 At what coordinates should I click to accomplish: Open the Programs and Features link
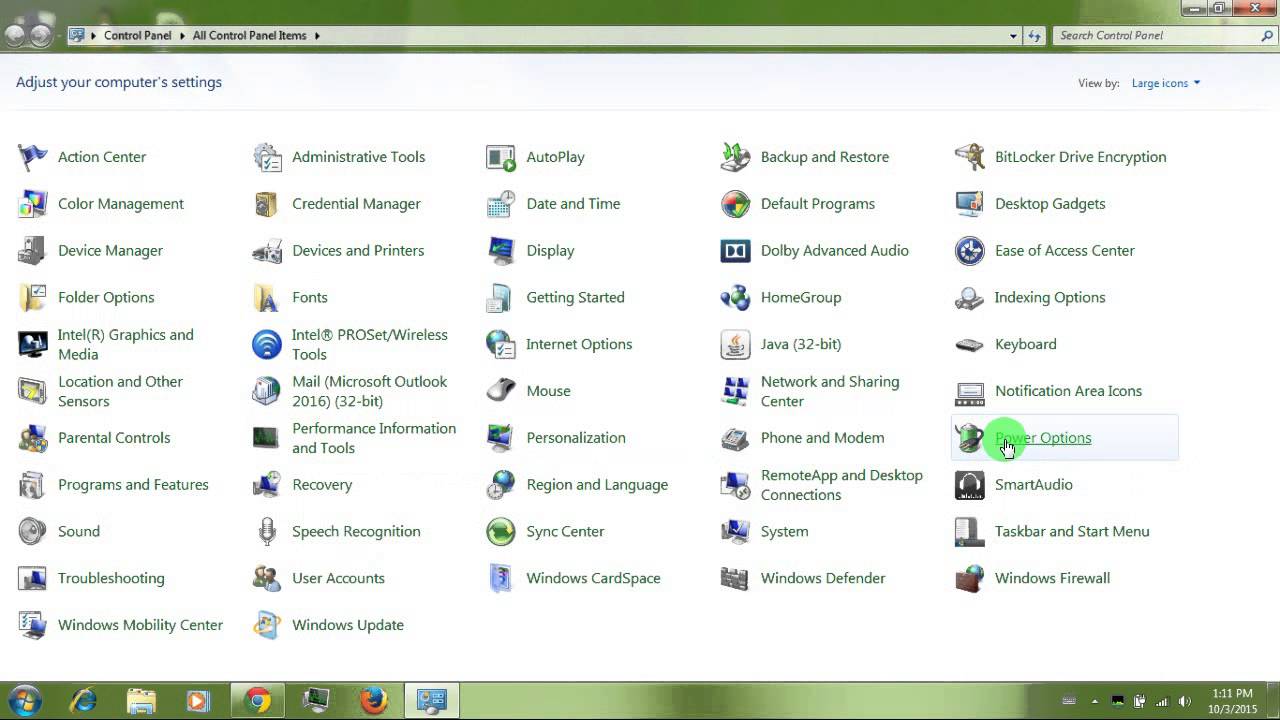point(133,485)
